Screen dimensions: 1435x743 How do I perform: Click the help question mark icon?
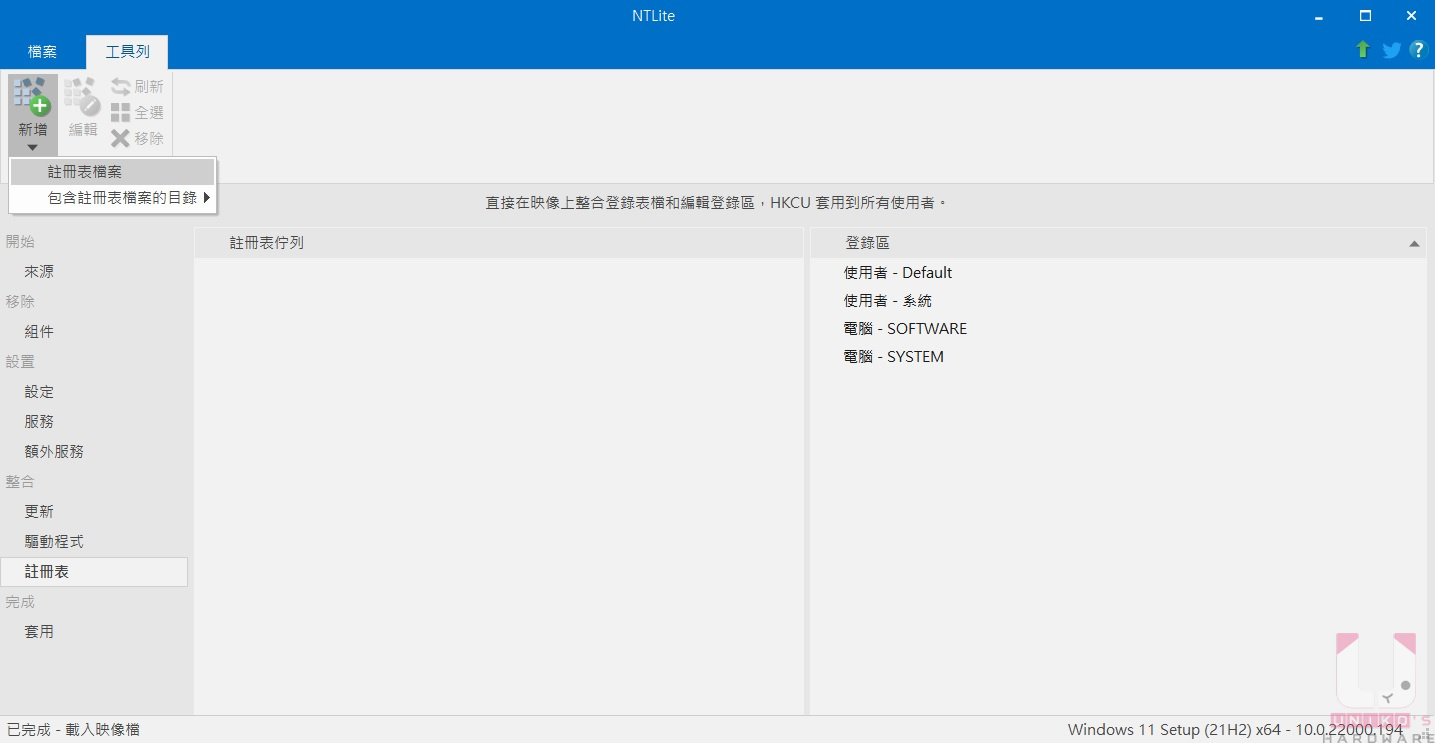pyautogui.click(x=1418, y=50)
